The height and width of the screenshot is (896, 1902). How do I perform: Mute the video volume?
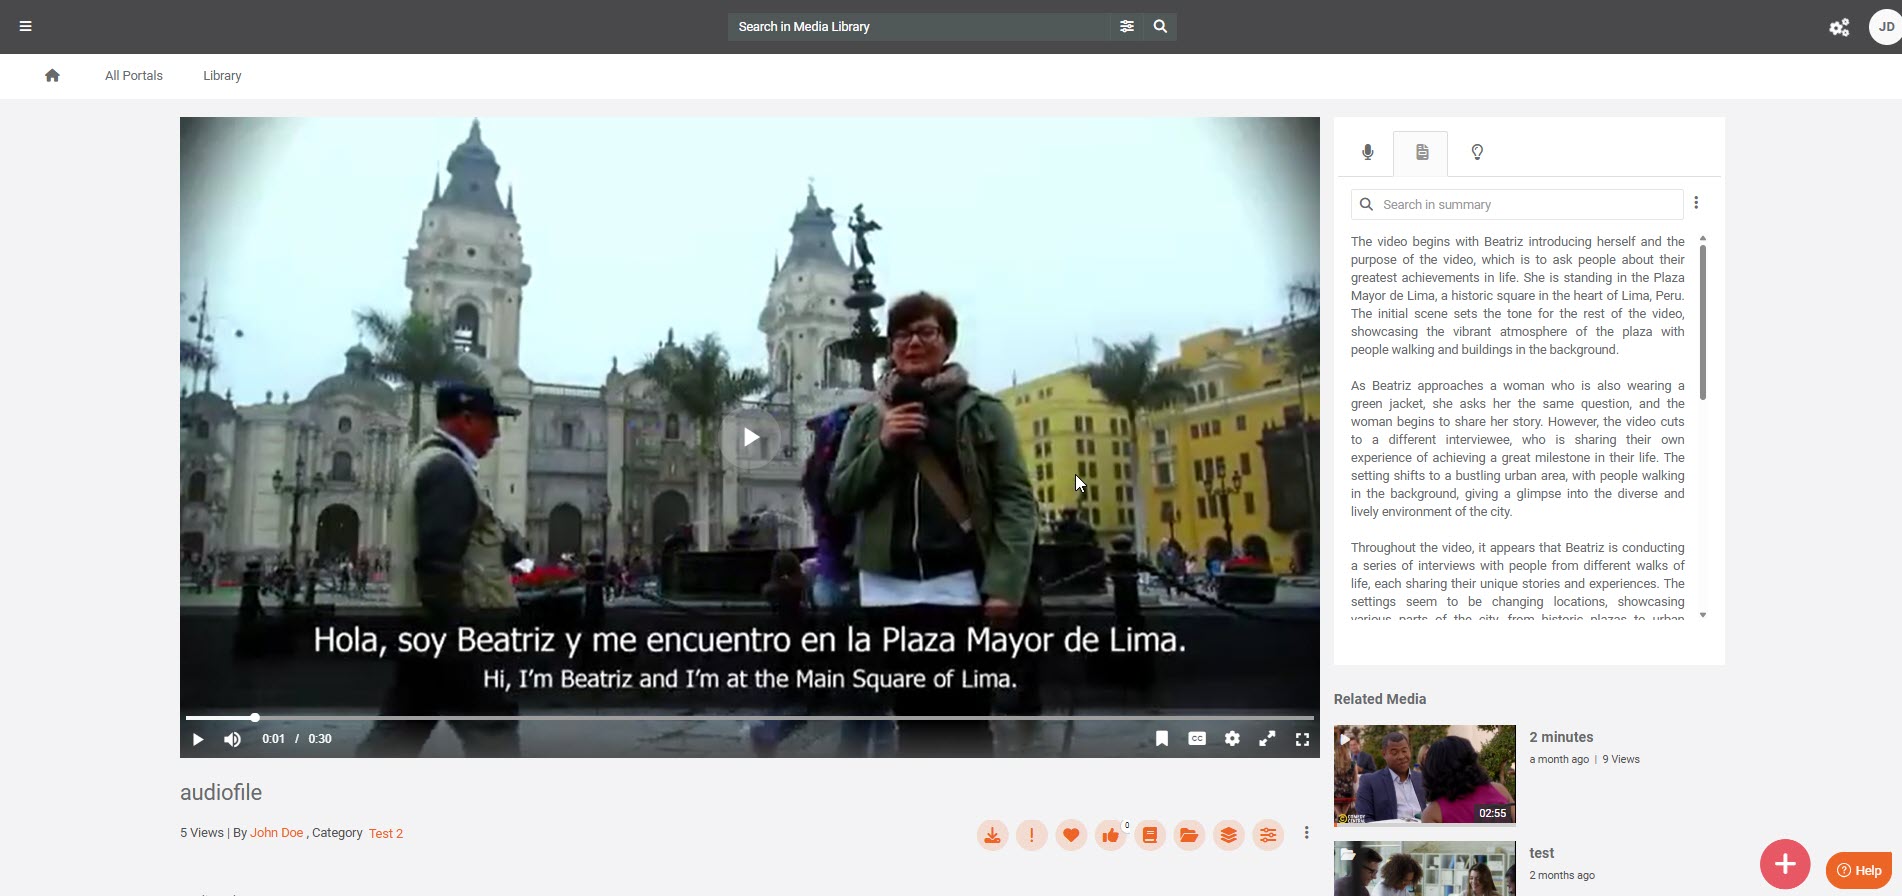click(232, 739)
